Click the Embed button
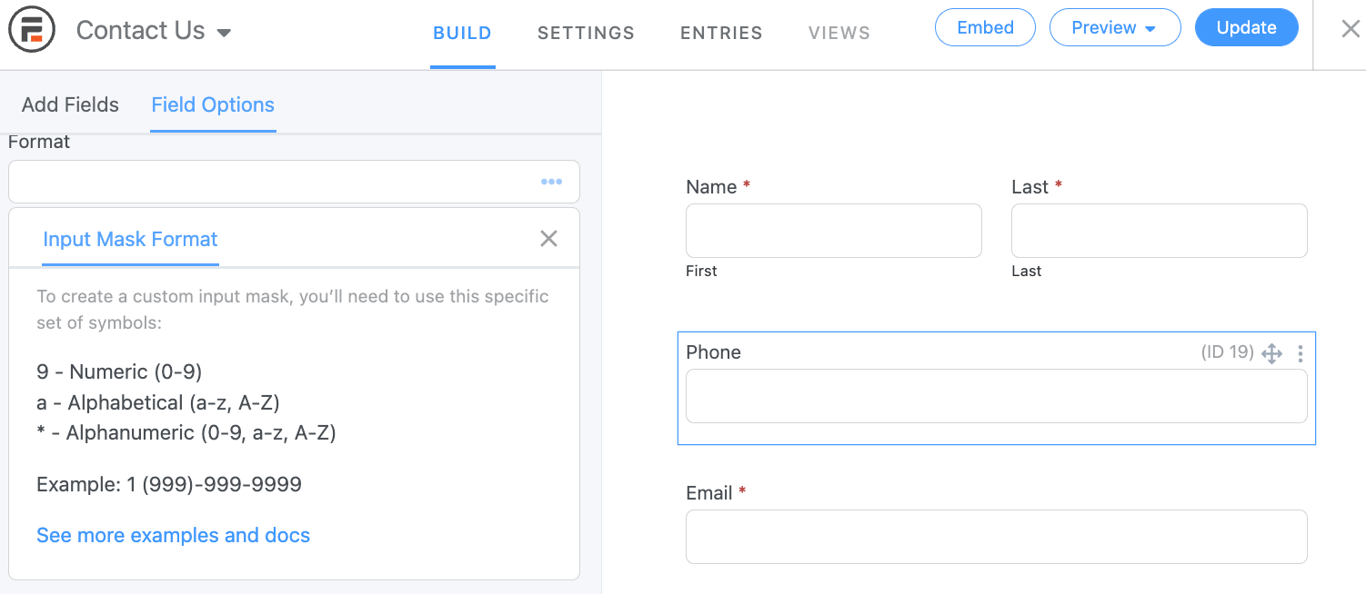The width and height of the screenshot is (1366, 594). pyautogui.click(x=984, y=27)
